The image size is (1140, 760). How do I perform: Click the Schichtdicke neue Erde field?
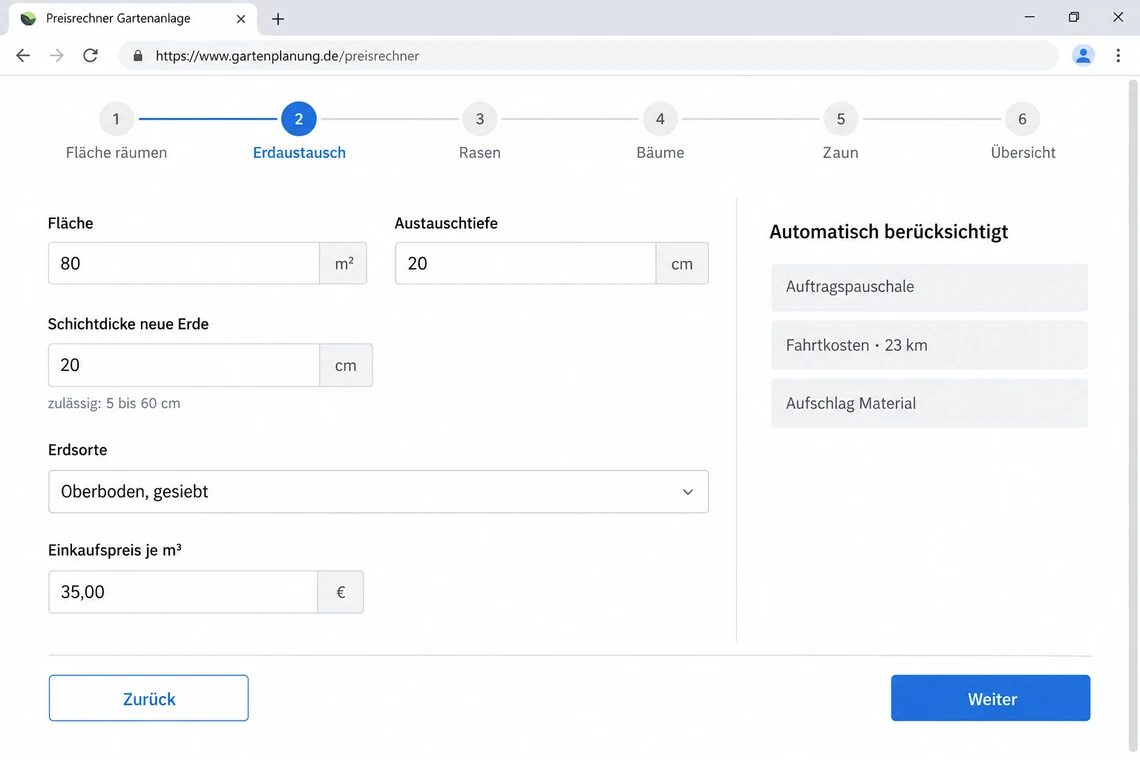pyautogui.click(x=184, y=365)
